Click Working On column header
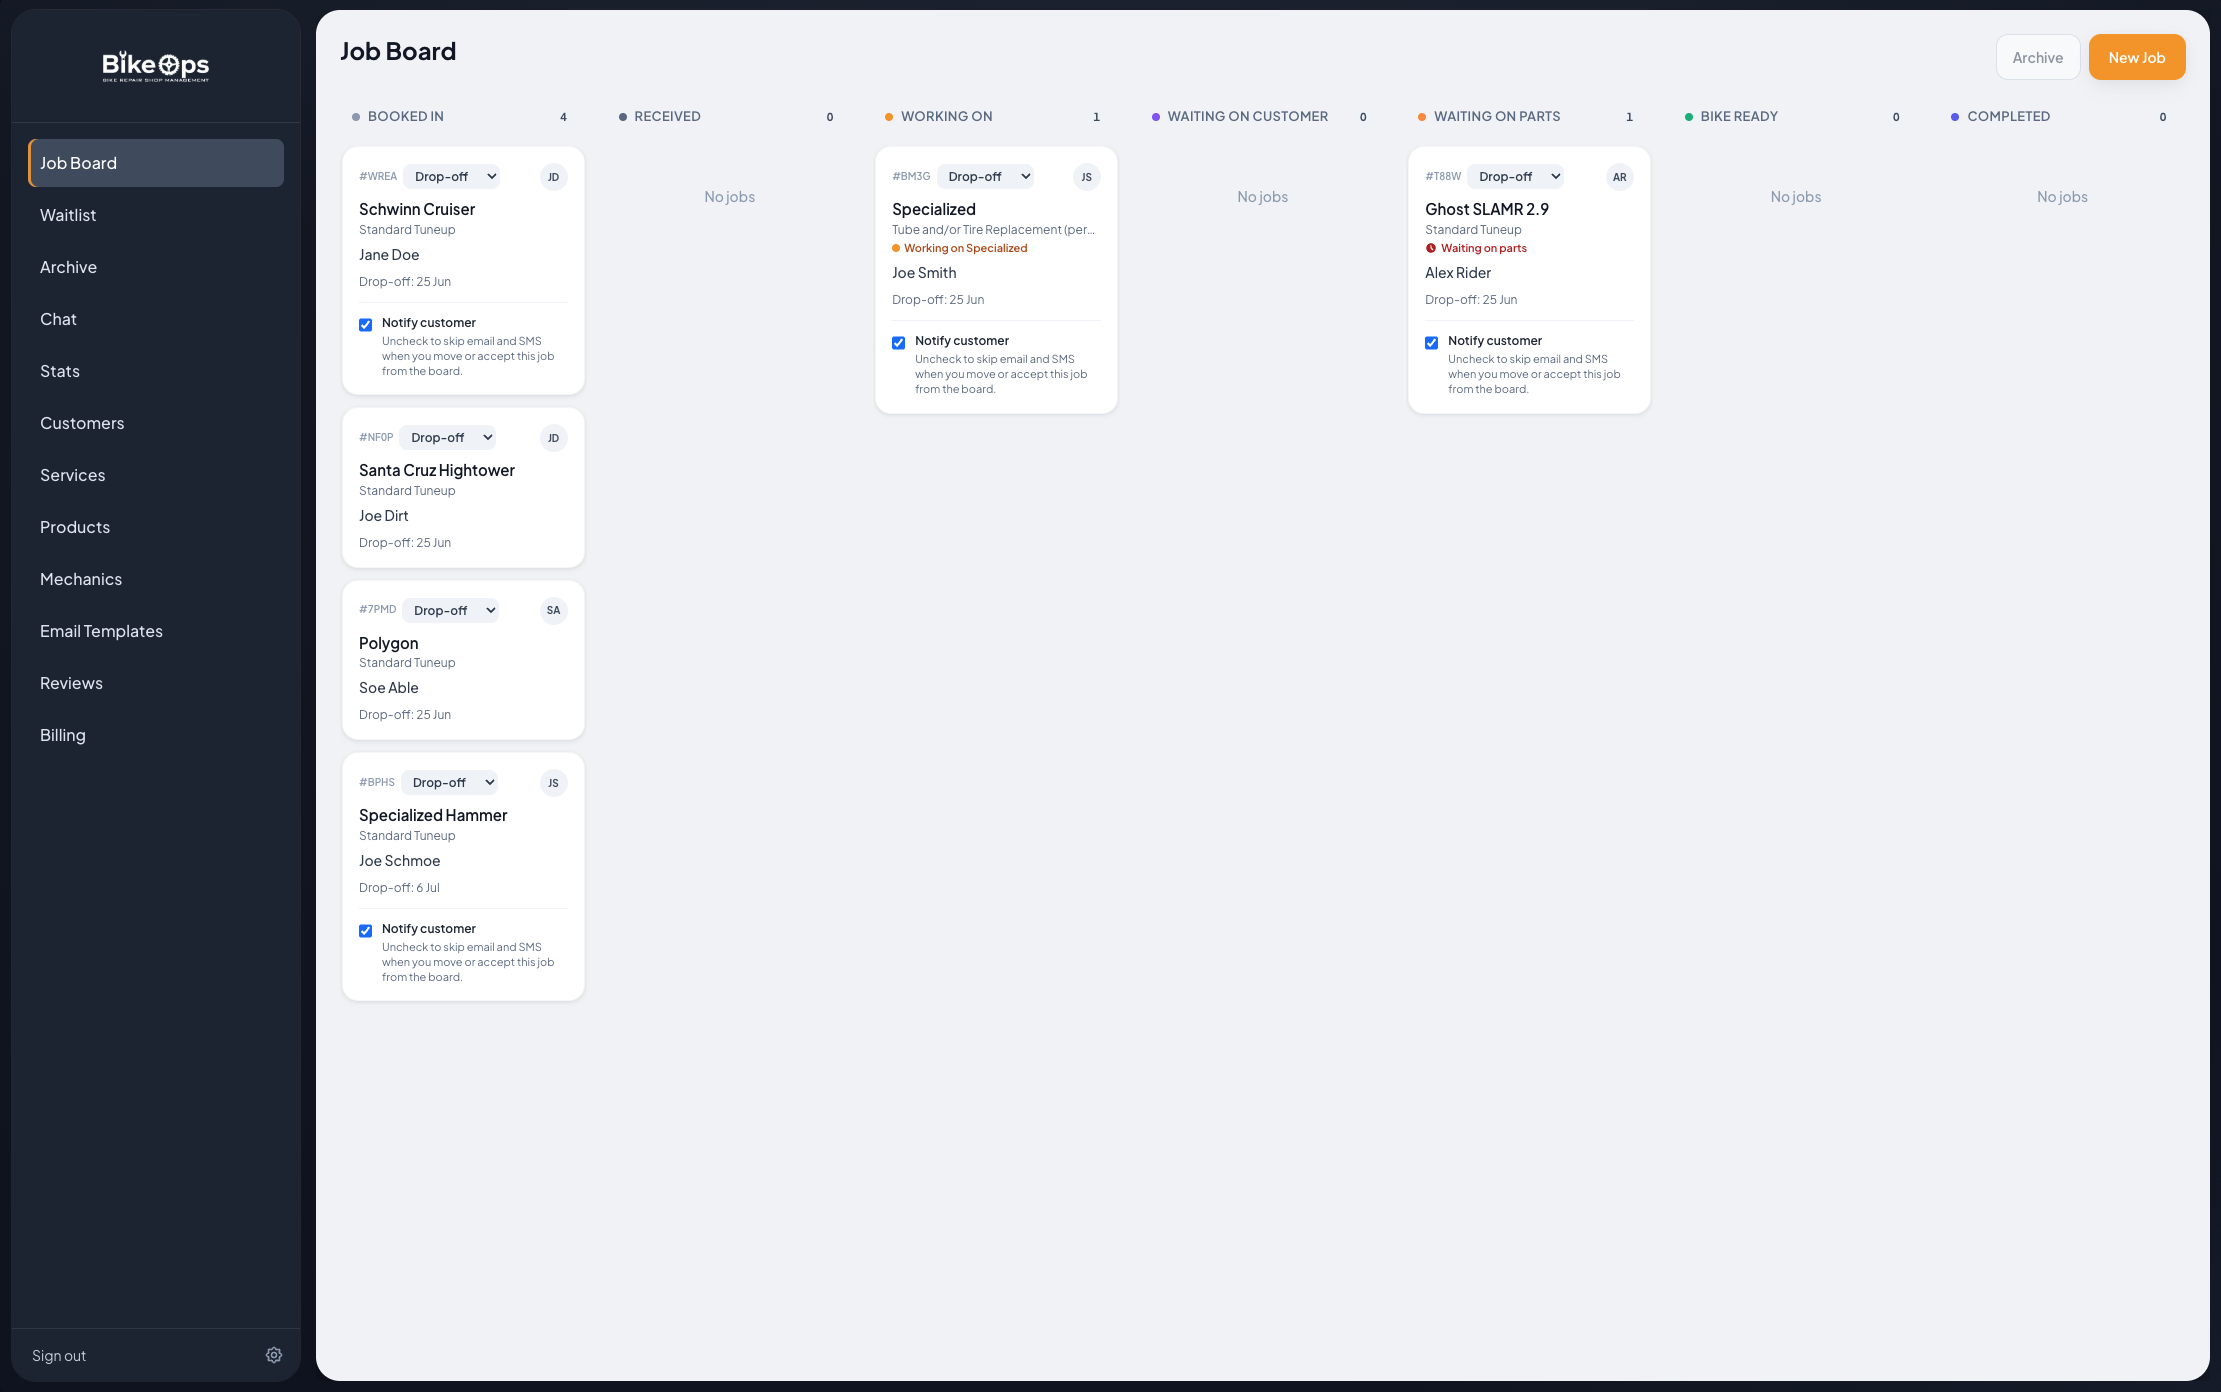2221x1392 pixels. point(946,116)
